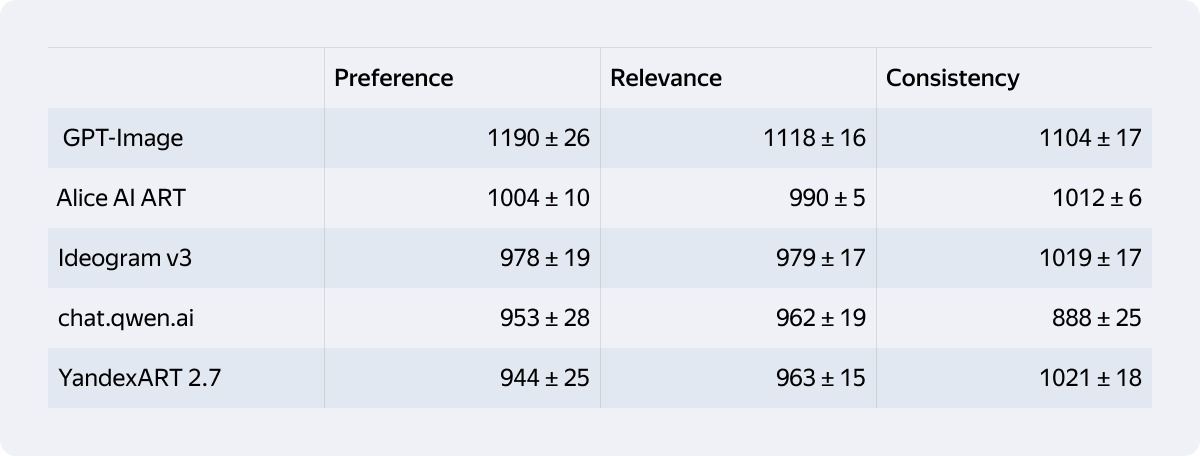Click chat.qwen.ai Relevance value 962 ± 19
The image size is (1200, 456).
tap(821, 318)
